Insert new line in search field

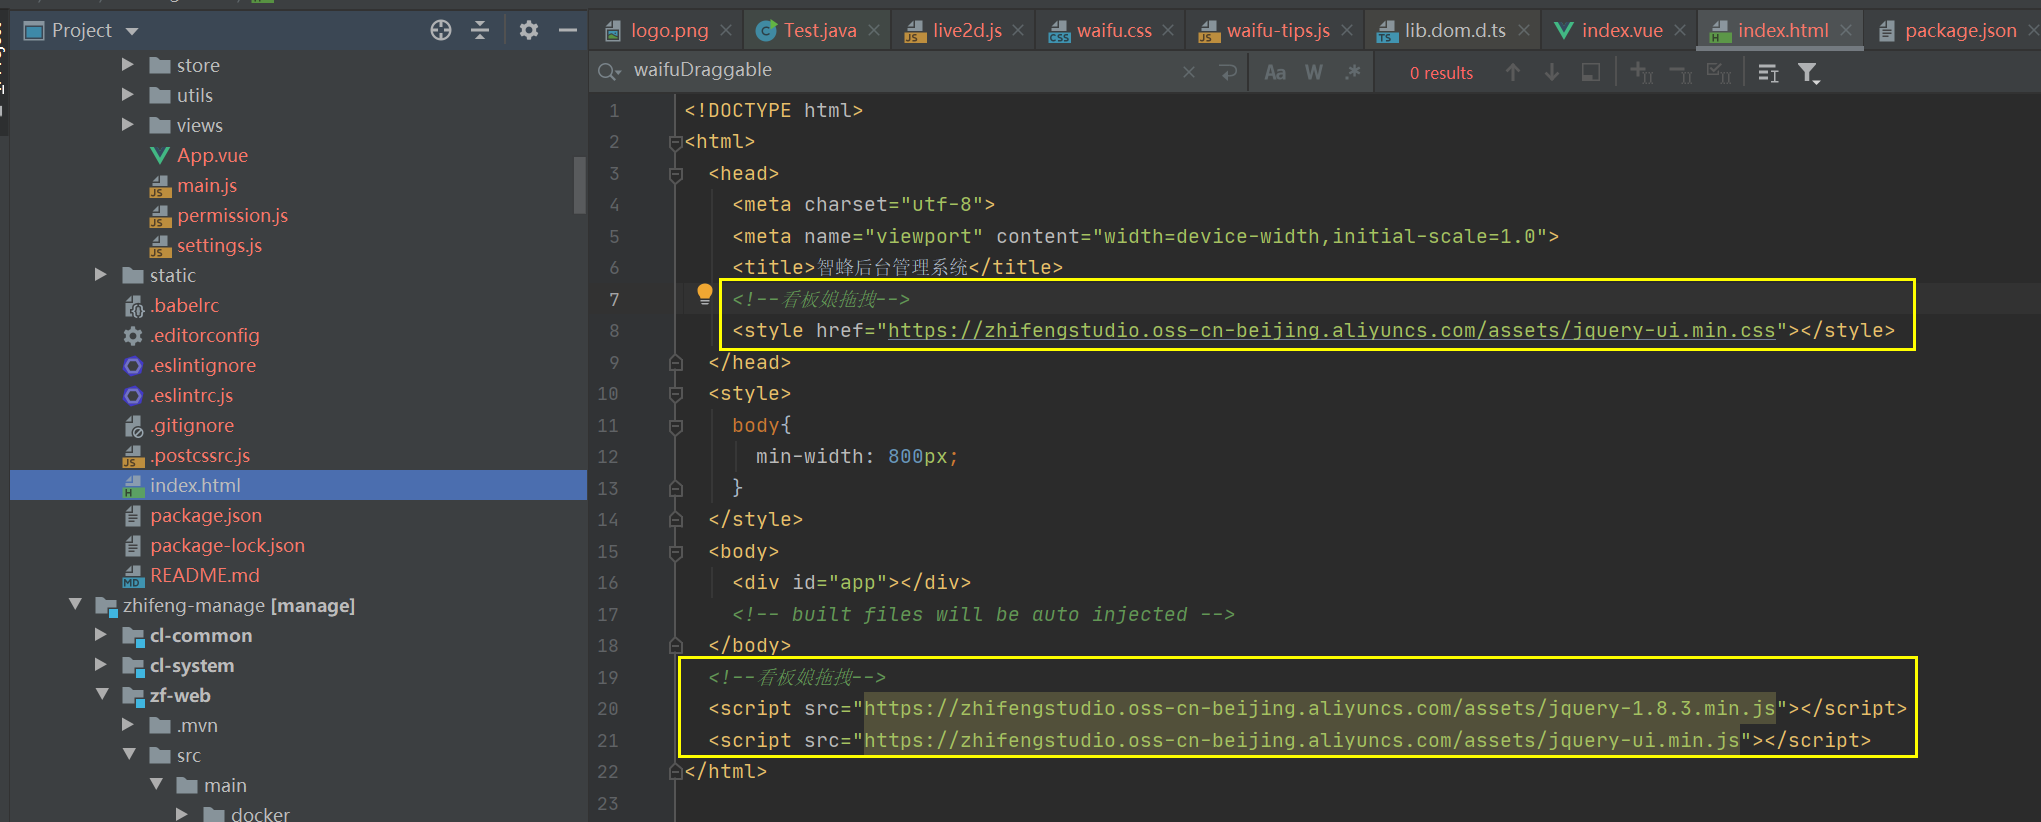point(1228,72)
